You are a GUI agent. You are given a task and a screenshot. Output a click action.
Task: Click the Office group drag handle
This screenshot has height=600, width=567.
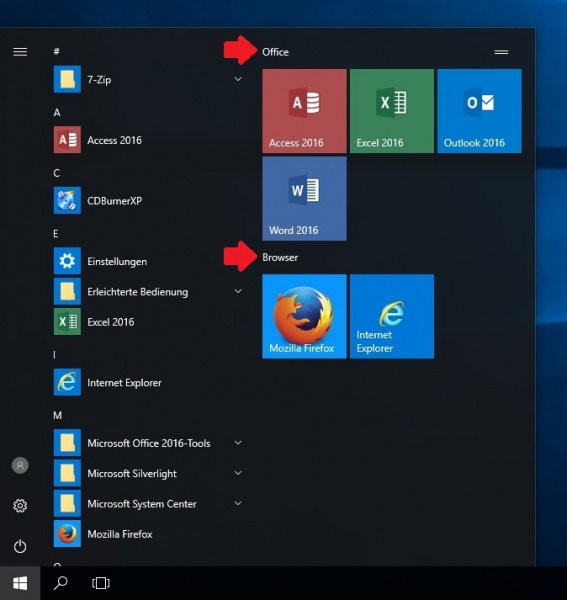point(501,52)
